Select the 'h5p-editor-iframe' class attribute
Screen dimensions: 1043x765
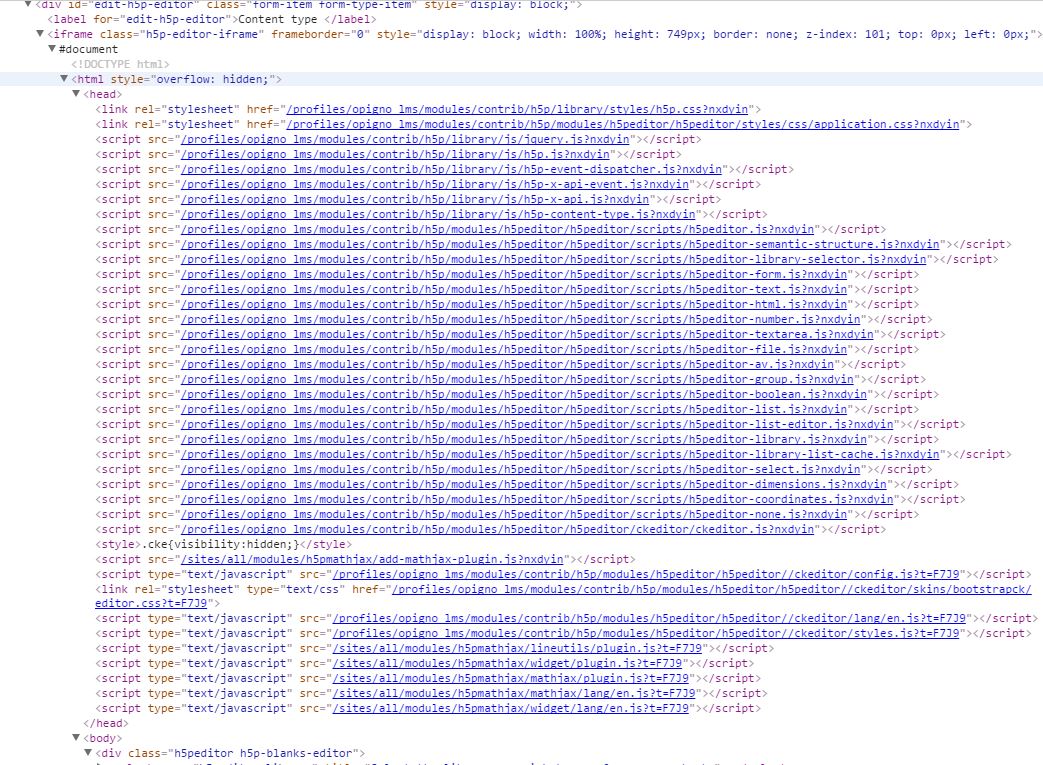pyautogui.click(x=182, y=34)
